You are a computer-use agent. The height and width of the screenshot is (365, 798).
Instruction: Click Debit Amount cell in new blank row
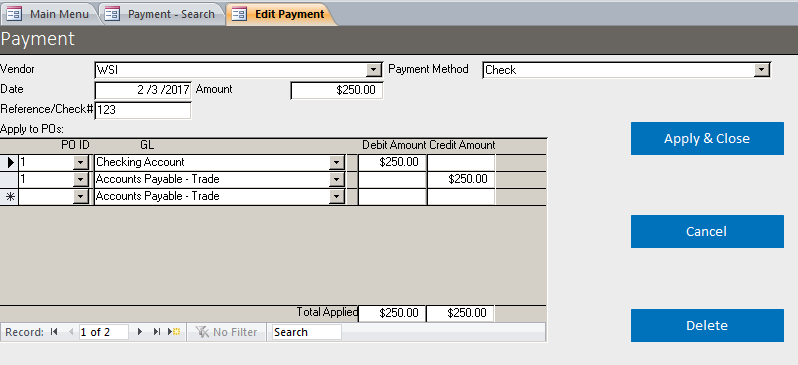[392, 197]
